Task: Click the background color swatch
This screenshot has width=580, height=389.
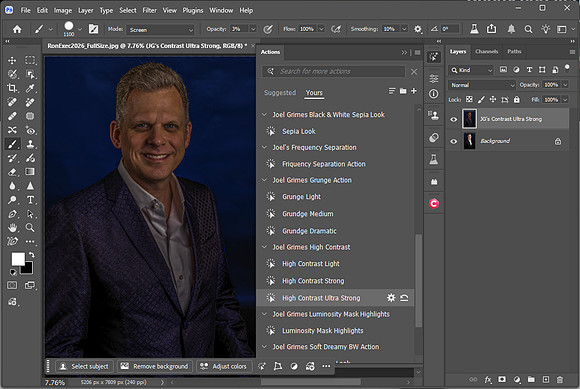Action: click(x=28, y=270)
